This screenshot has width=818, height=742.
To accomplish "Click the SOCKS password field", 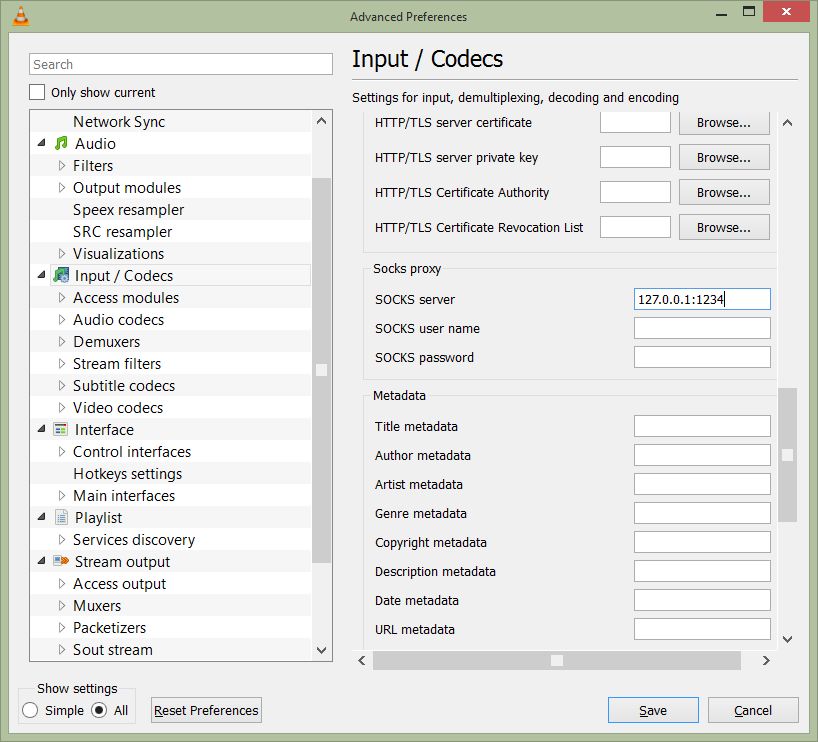I will click(x=702, y=357).
